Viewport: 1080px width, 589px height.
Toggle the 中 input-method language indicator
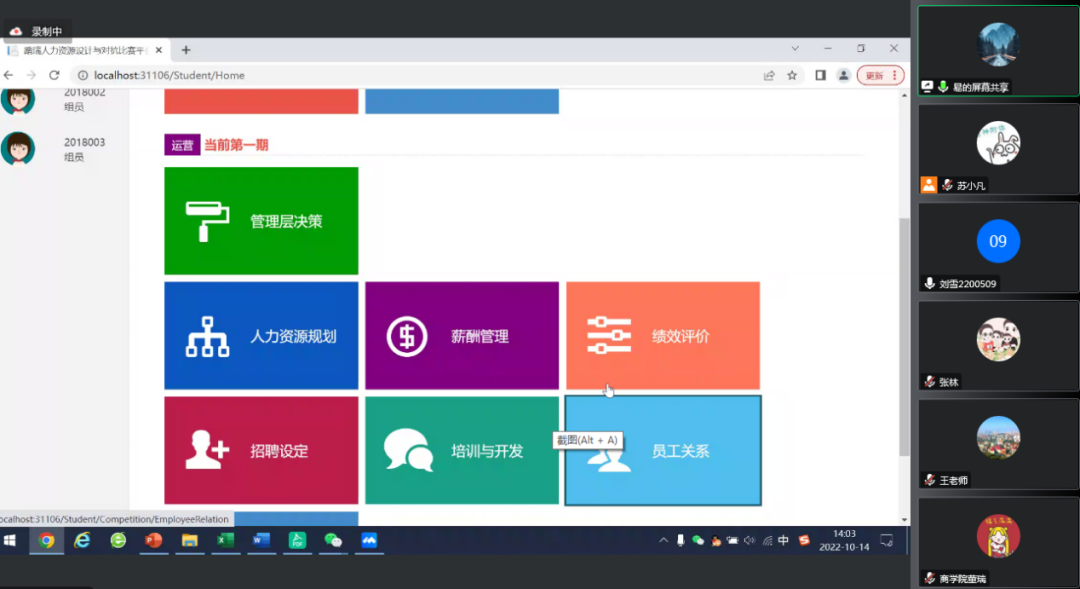[x=783, y=541]
